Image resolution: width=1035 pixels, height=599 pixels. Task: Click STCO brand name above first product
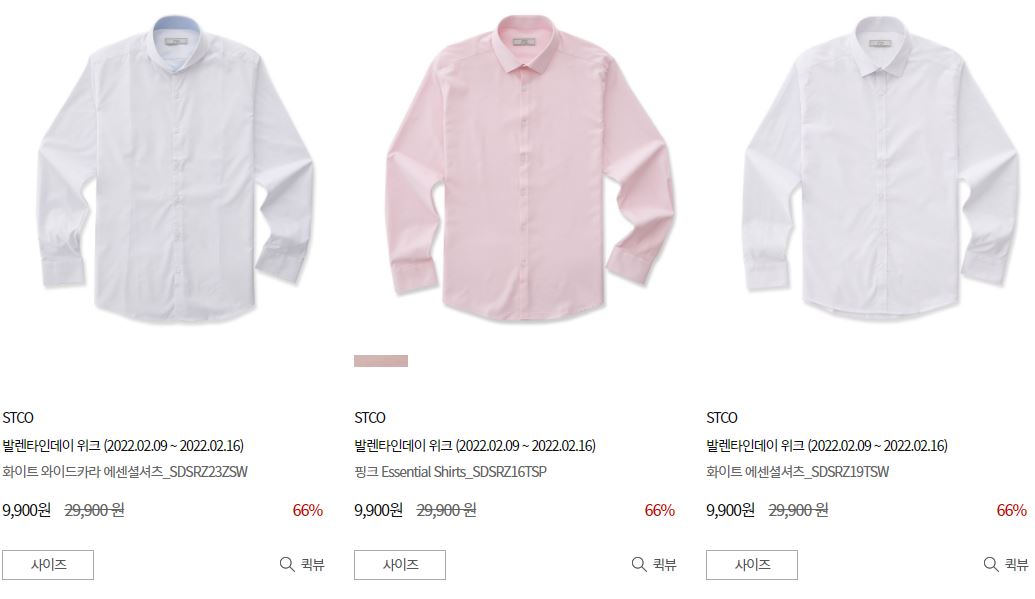tap(18, 417)
